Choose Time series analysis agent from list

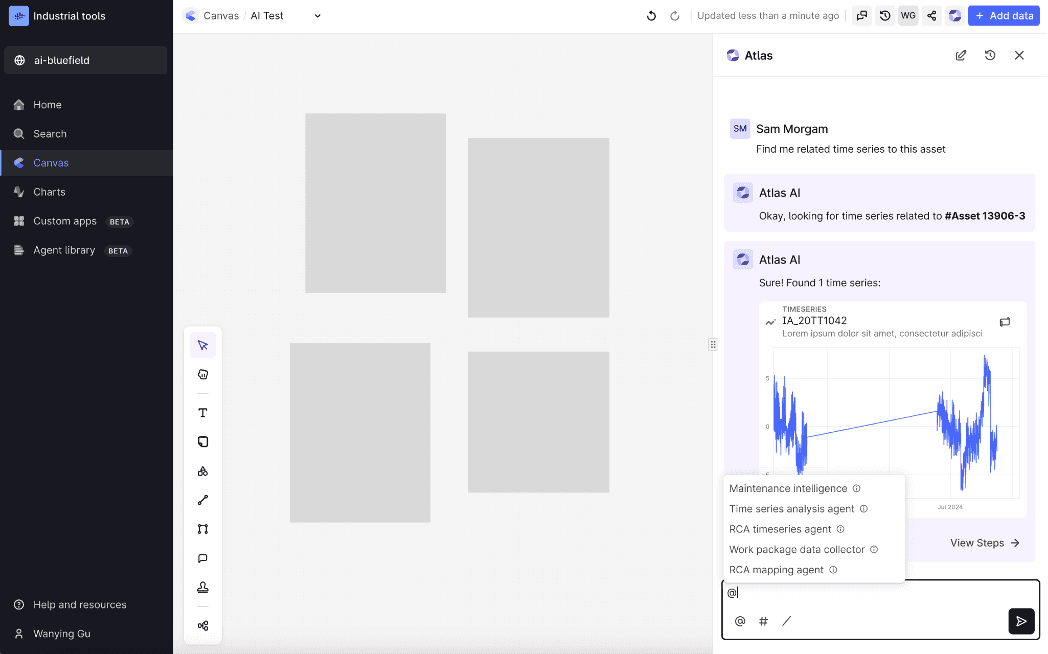pyautogui.click(x=791, y=509)
